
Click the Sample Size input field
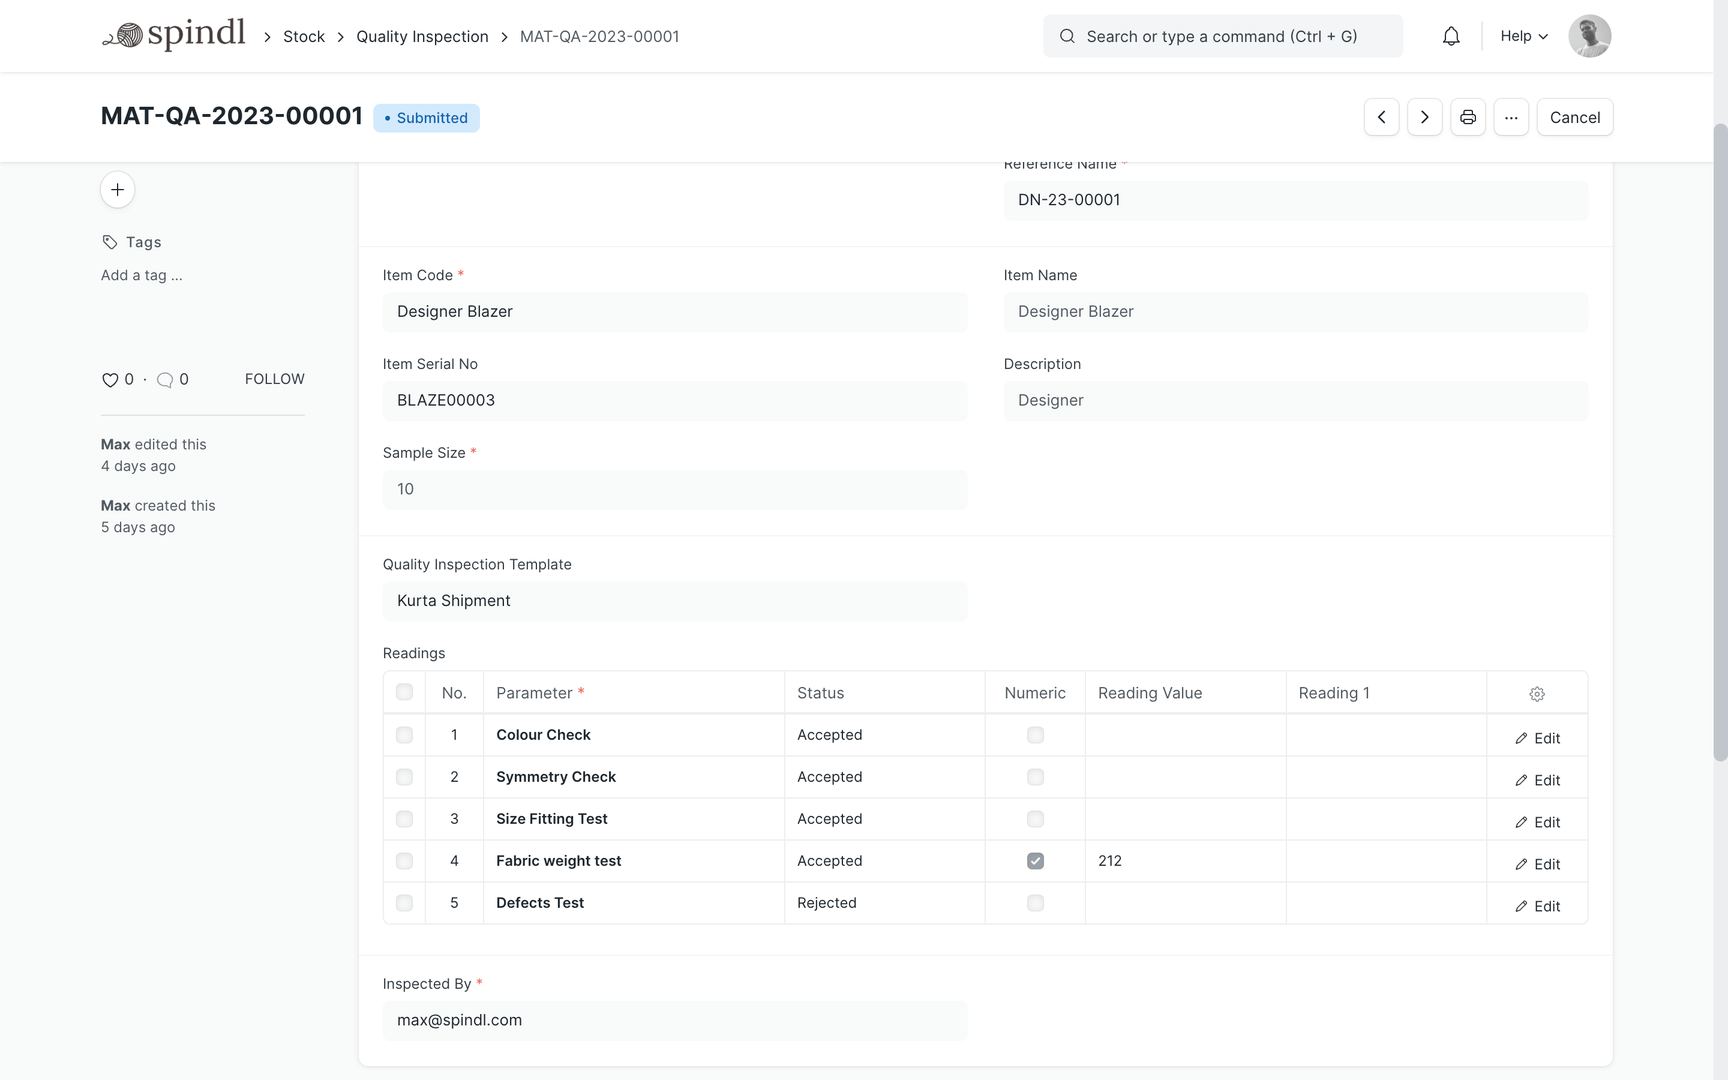tap(675, 489)
